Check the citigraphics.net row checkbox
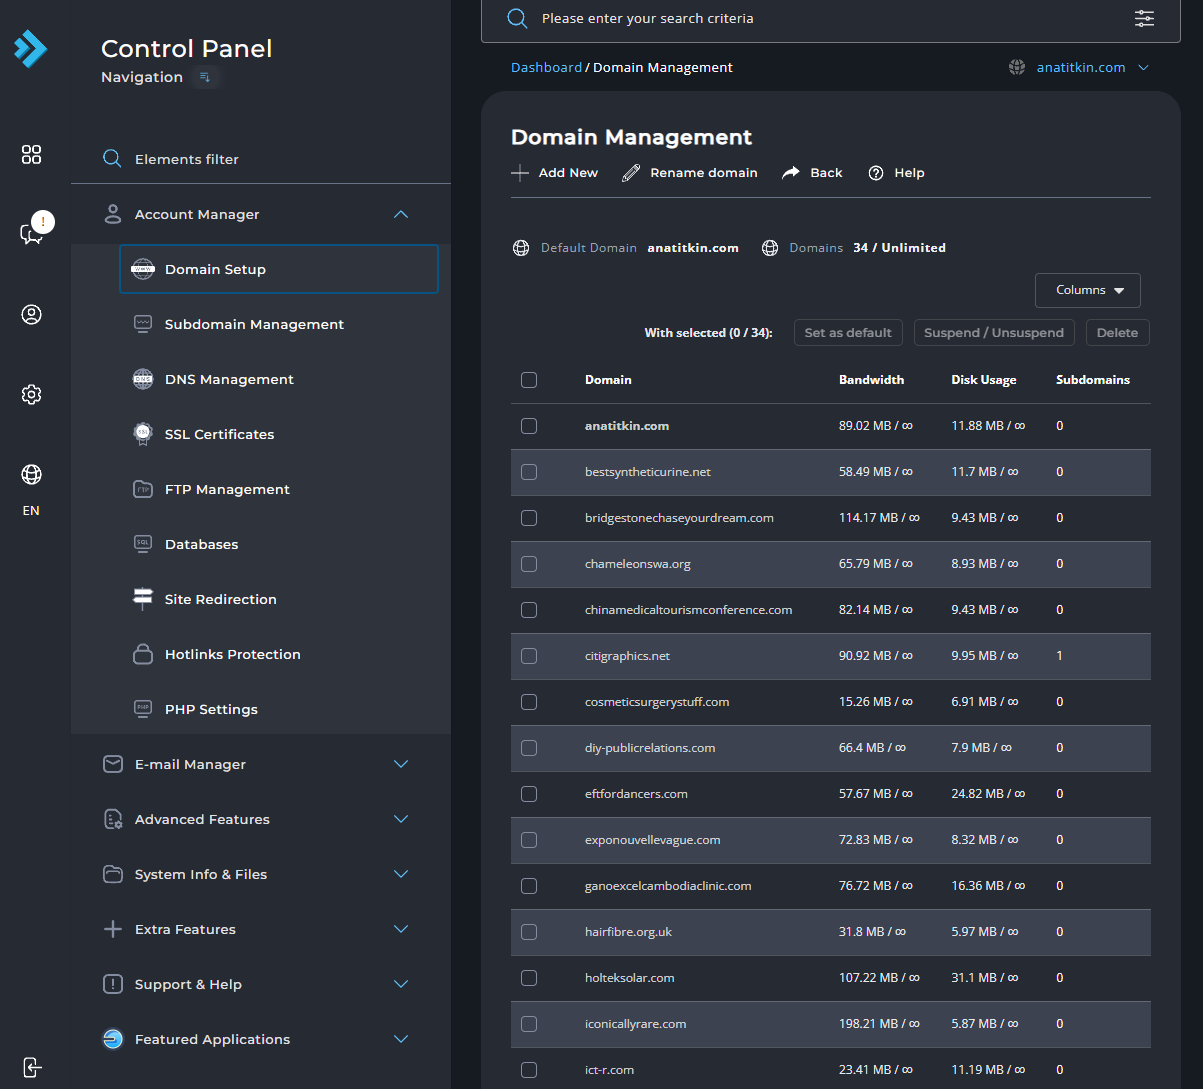 [x=529, y=656]
